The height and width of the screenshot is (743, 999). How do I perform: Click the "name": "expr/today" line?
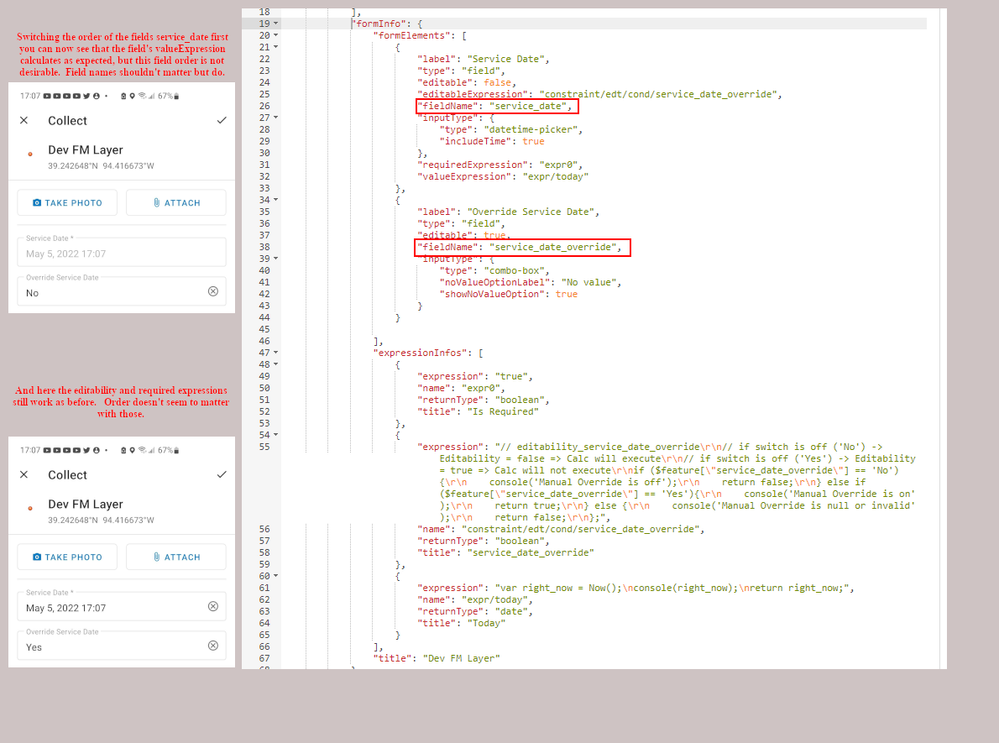pos(475,600)
